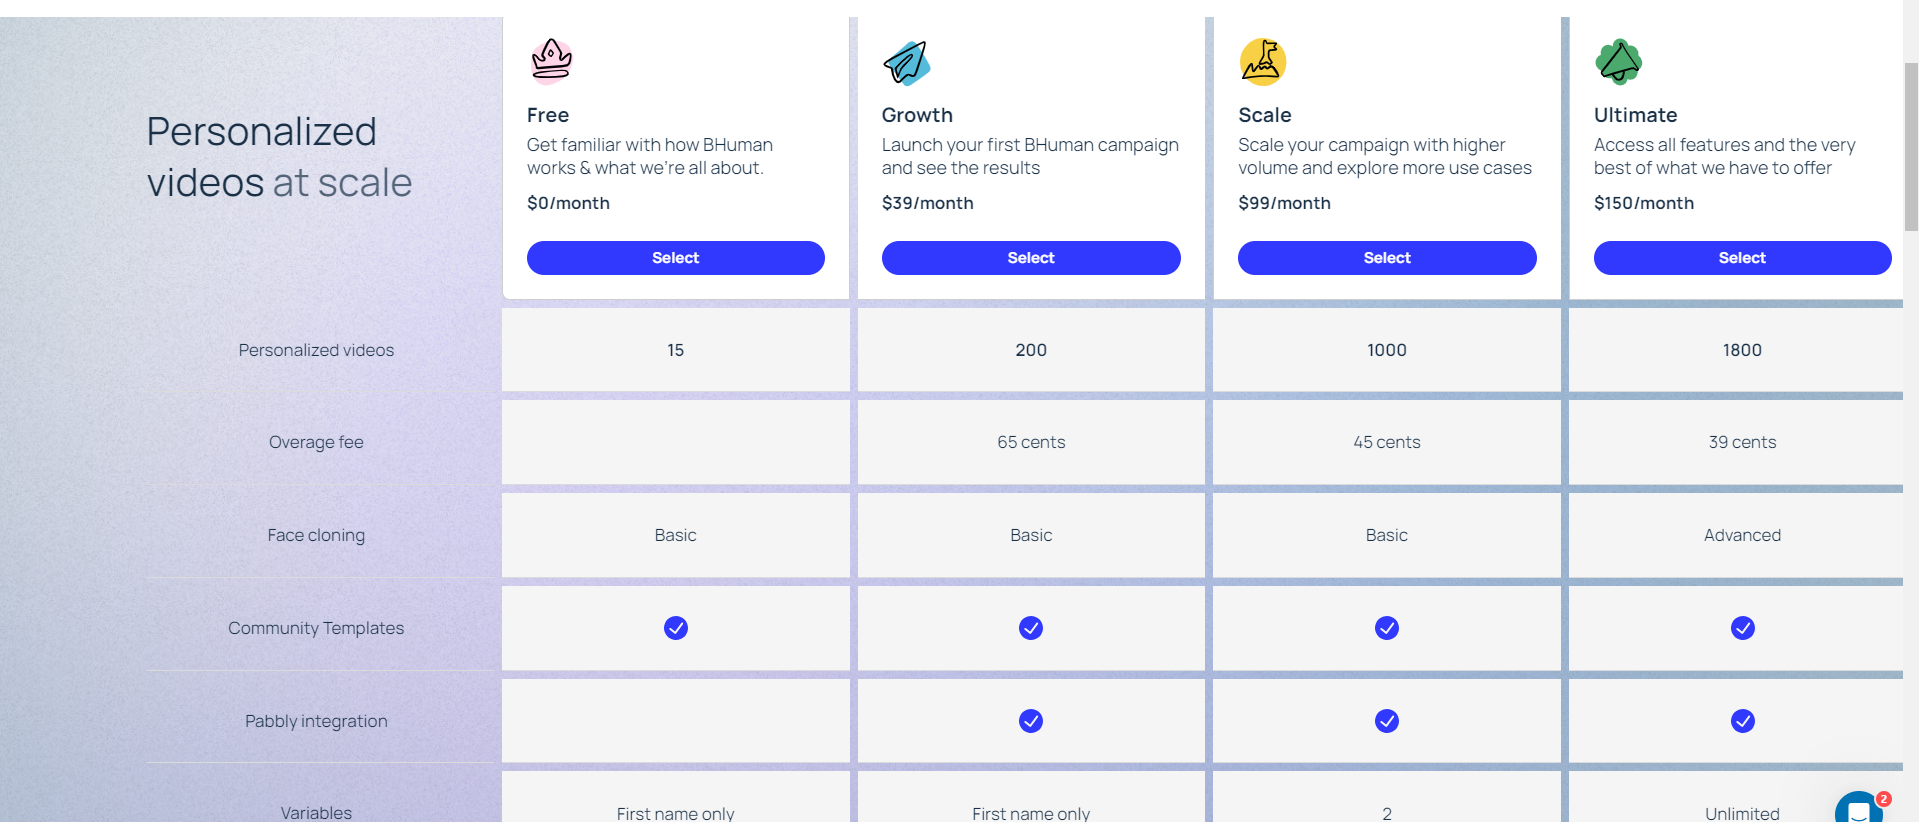Screen dimensions: 1919x822
Task: Click Pabbly integration checkmark under Ultimate
Action: [1743, 721]
